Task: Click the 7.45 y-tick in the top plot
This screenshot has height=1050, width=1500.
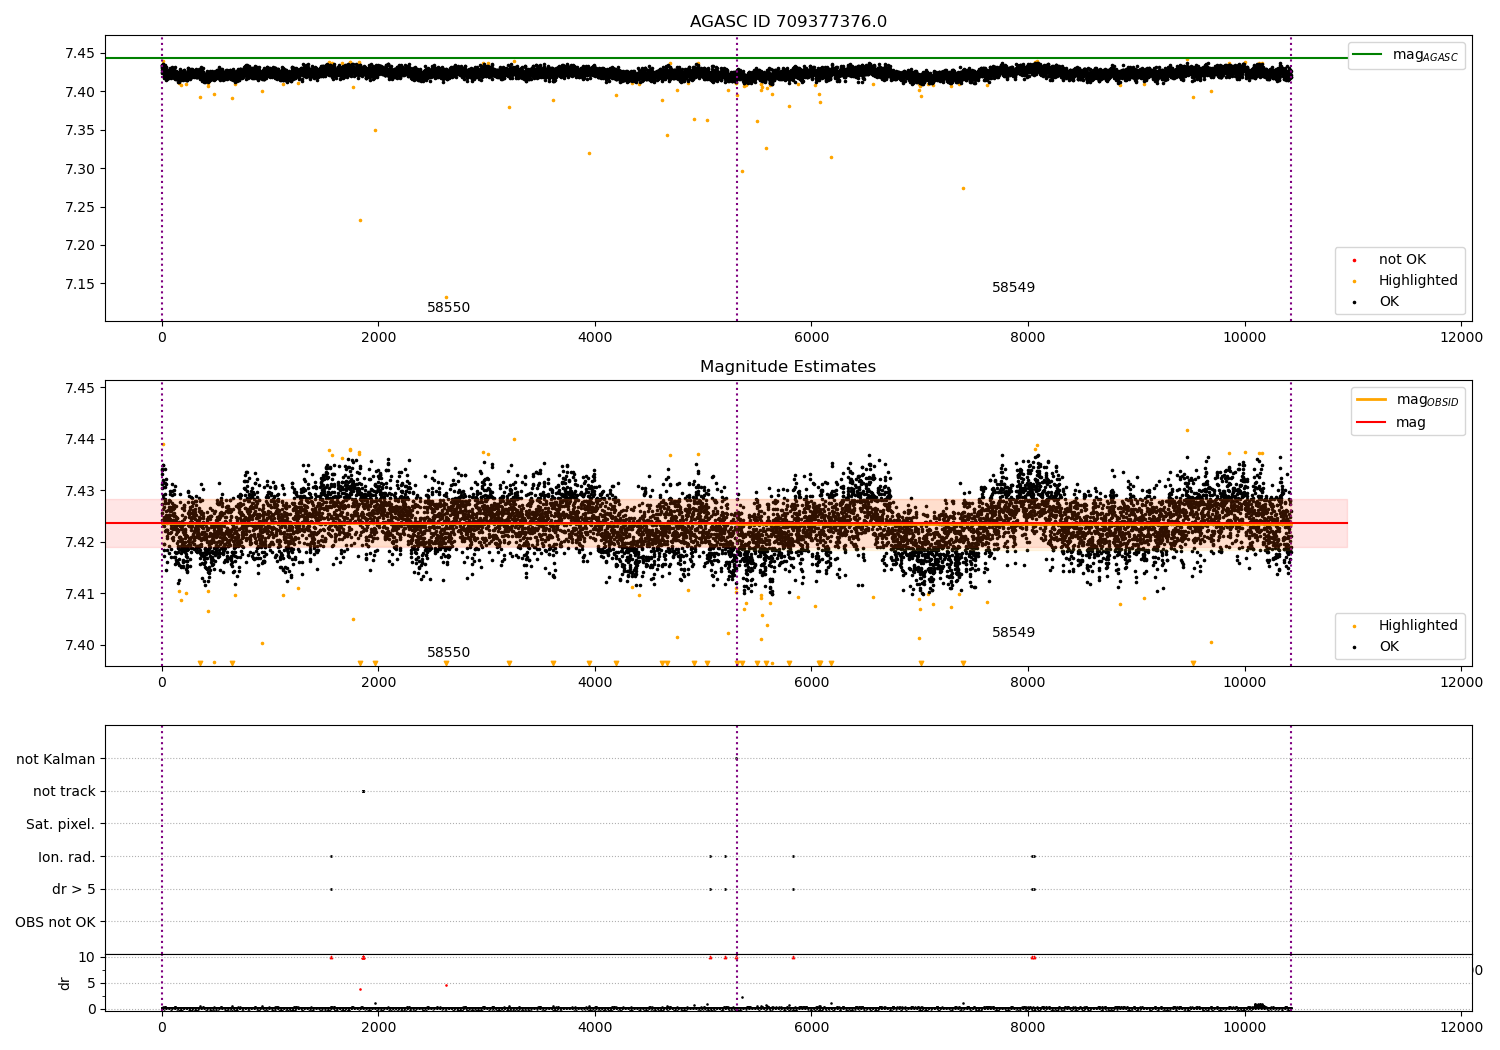Action: 81,54
